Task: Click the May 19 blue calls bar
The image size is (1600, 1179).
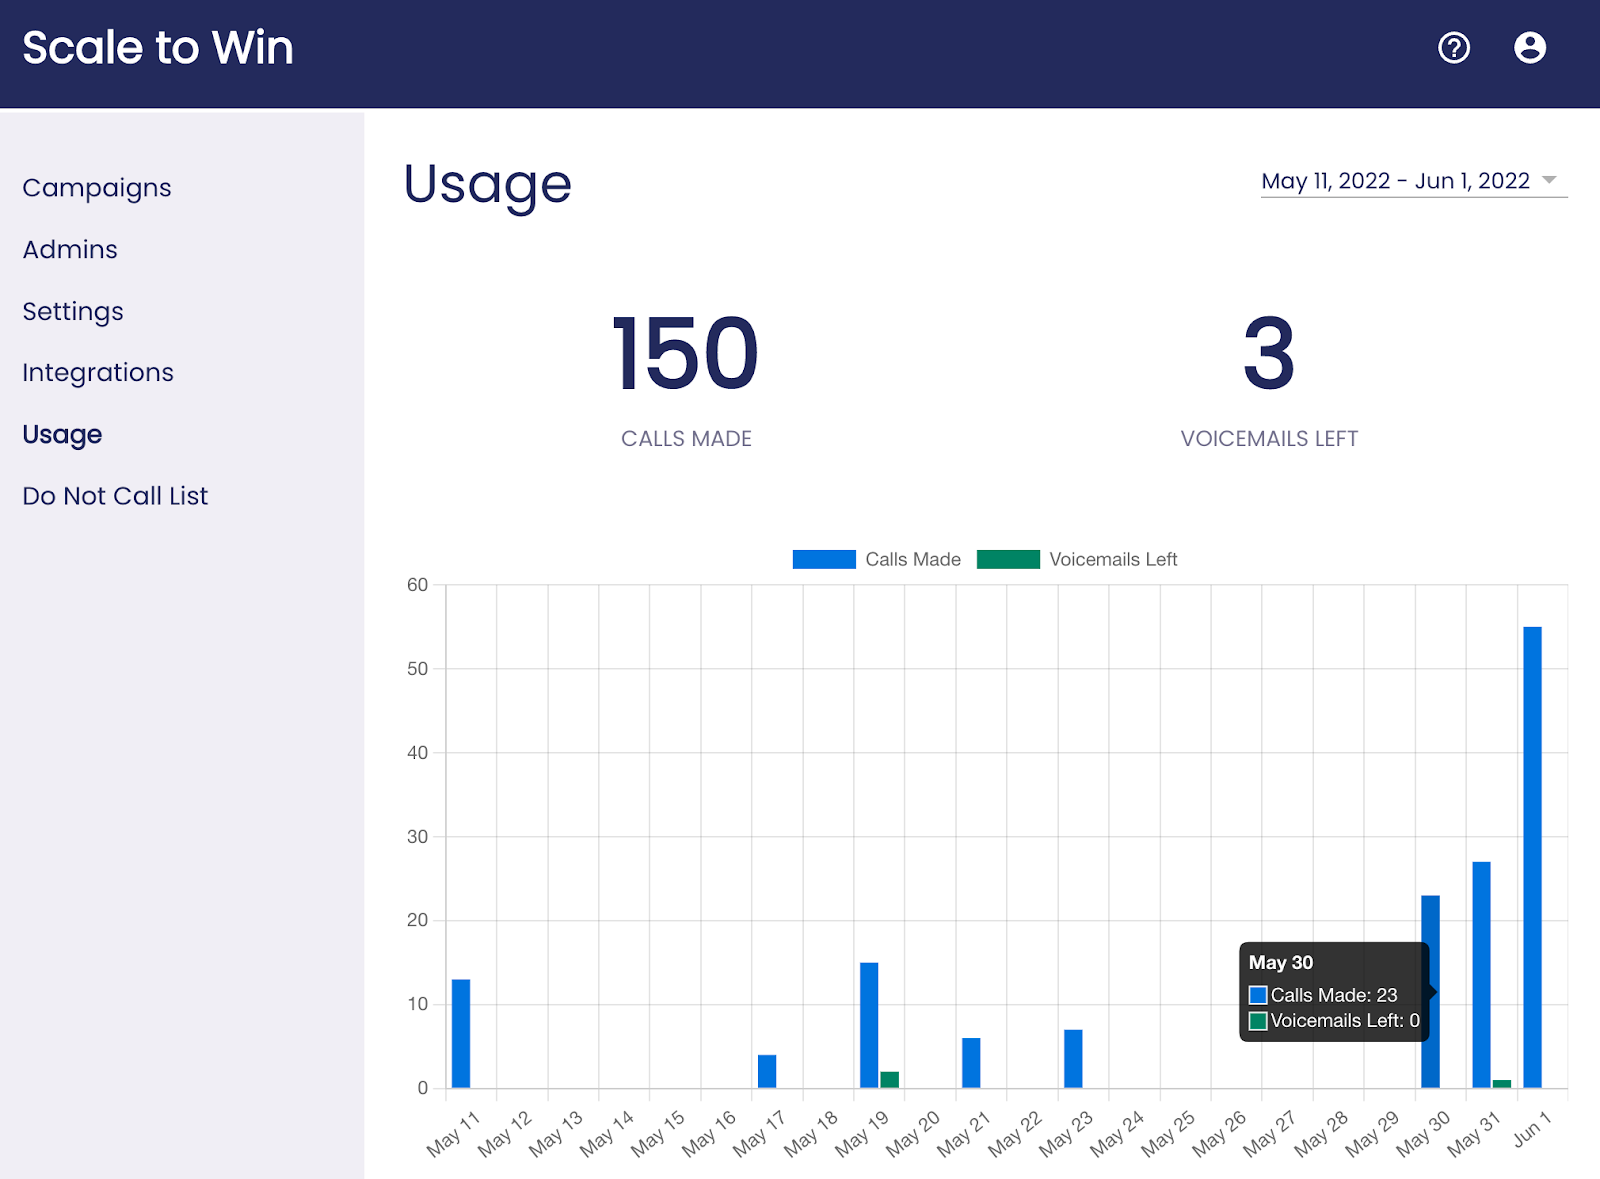Action: 869,1025
